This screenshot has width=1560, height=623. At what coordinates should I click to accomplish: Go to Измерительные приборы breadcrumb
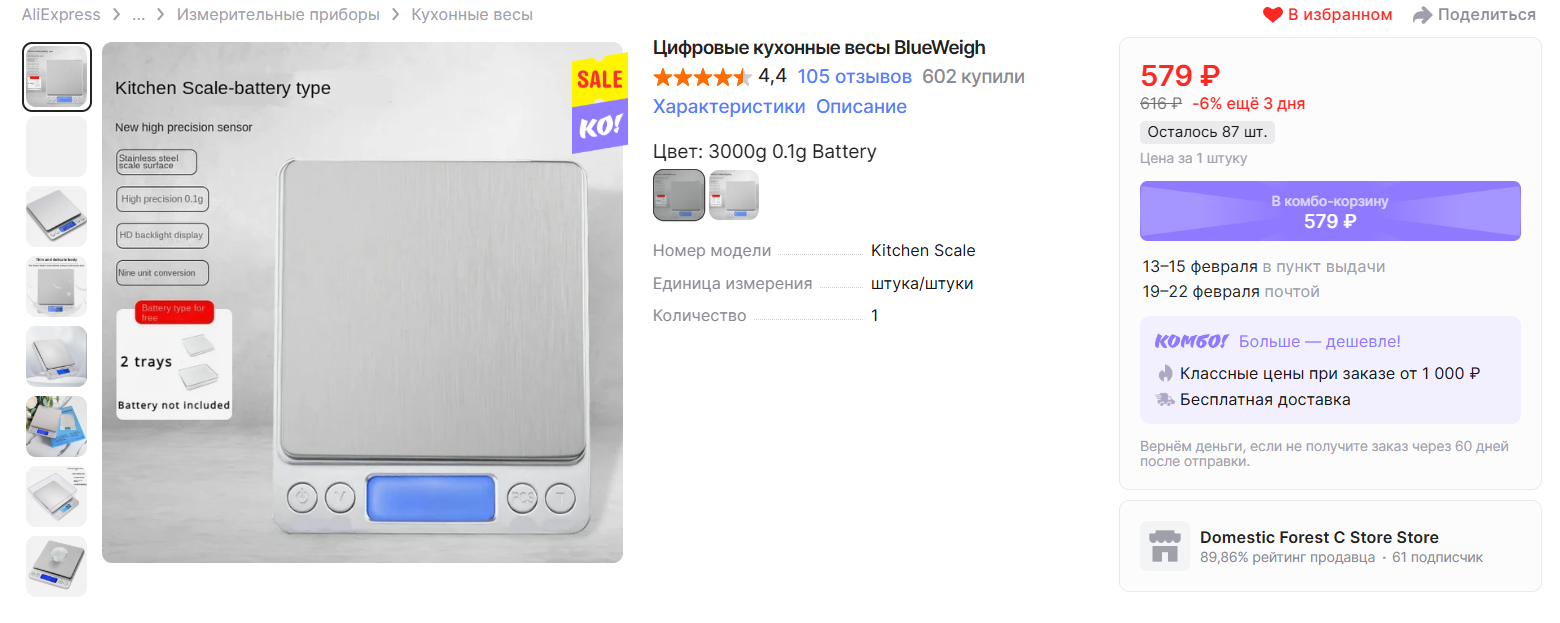coord(278,15)
